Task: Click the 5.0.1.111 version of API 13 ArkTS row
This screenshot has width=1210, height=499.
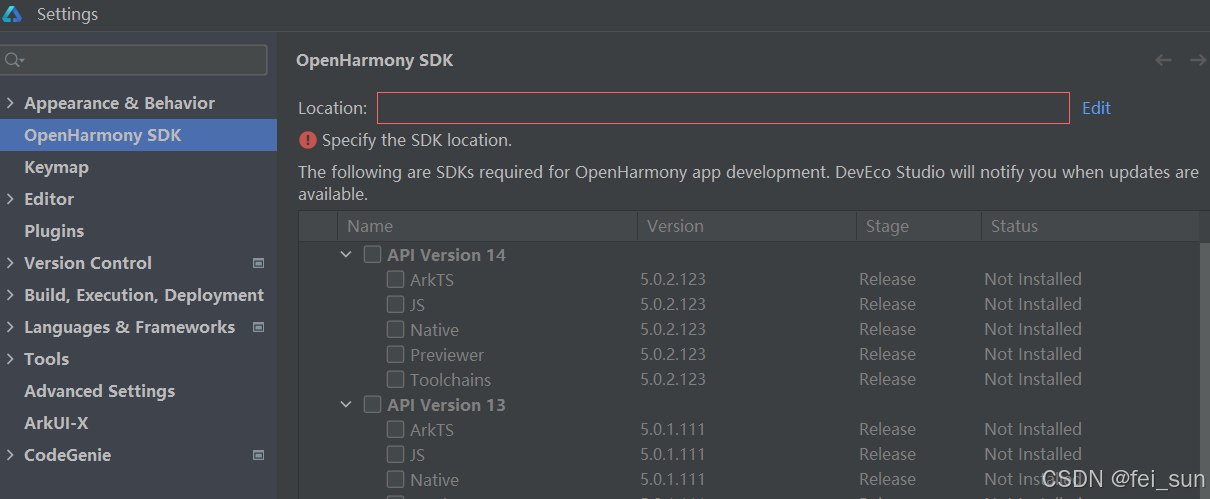Action: [673, 429]
